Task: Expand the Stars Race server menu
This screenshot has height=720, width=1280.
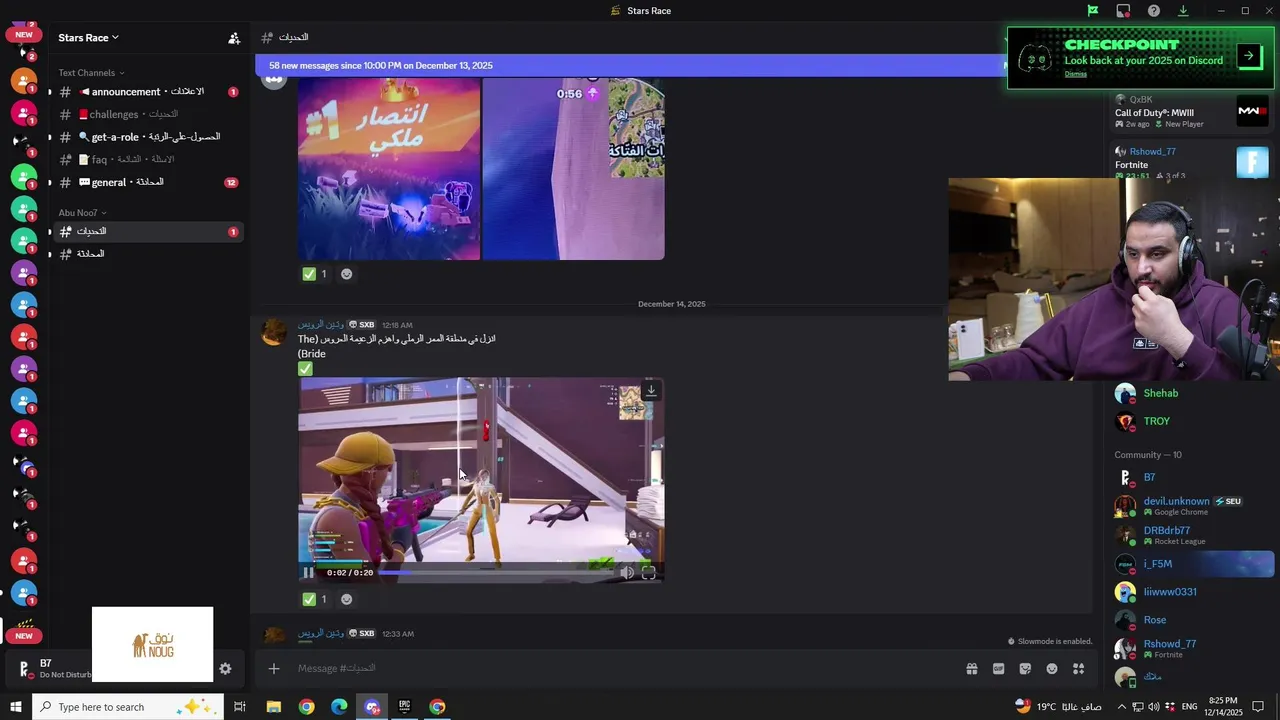Action: [88, 38]
